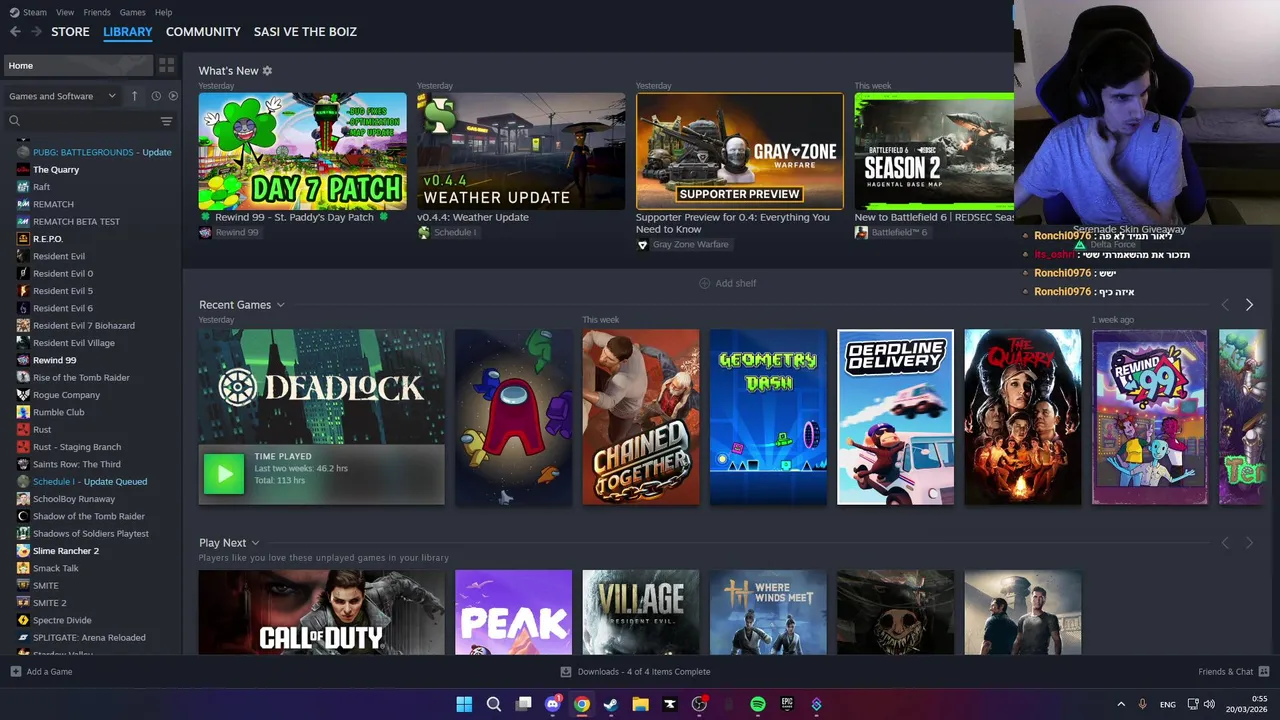
Task: Select Resident Evil Village entry
Action: 73,343
